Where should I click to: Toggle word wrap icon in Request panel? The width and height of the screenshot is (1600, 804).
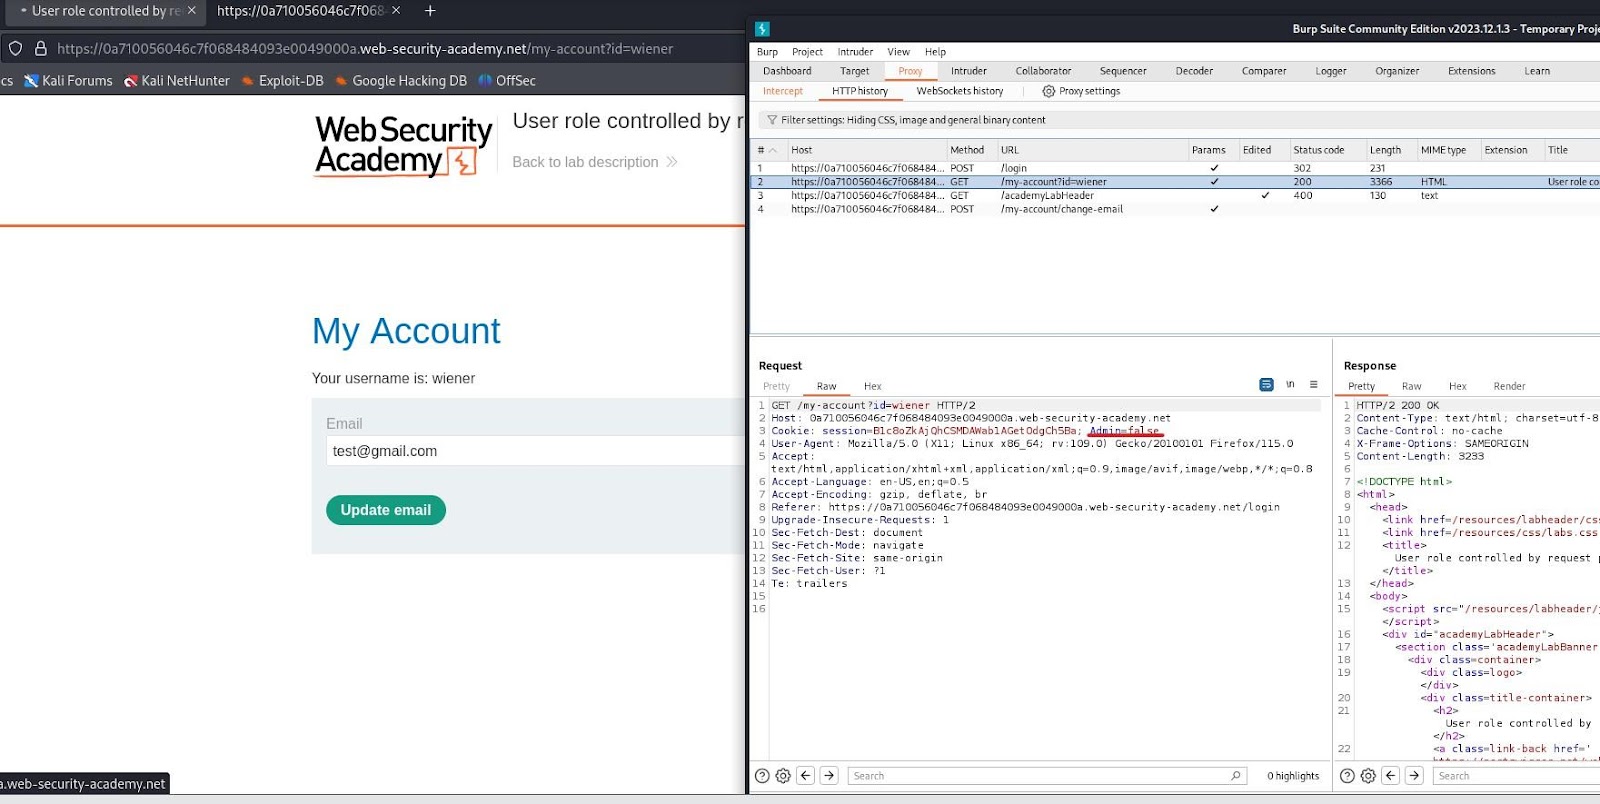1266,385
